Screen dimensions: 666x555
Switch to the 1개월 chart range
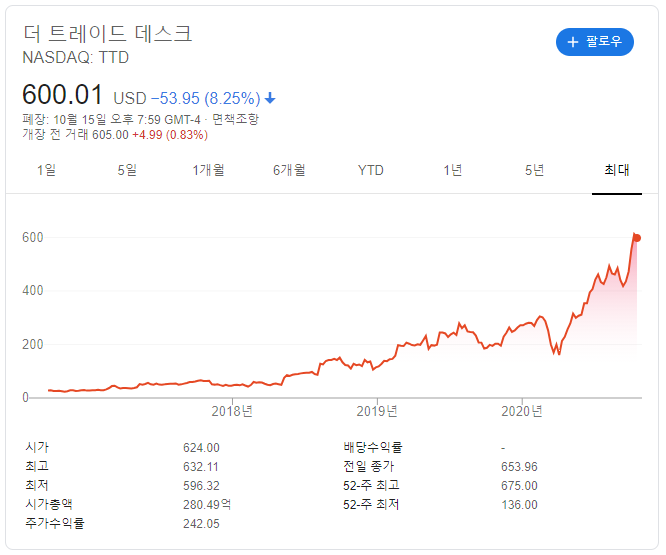coord(208,170)
